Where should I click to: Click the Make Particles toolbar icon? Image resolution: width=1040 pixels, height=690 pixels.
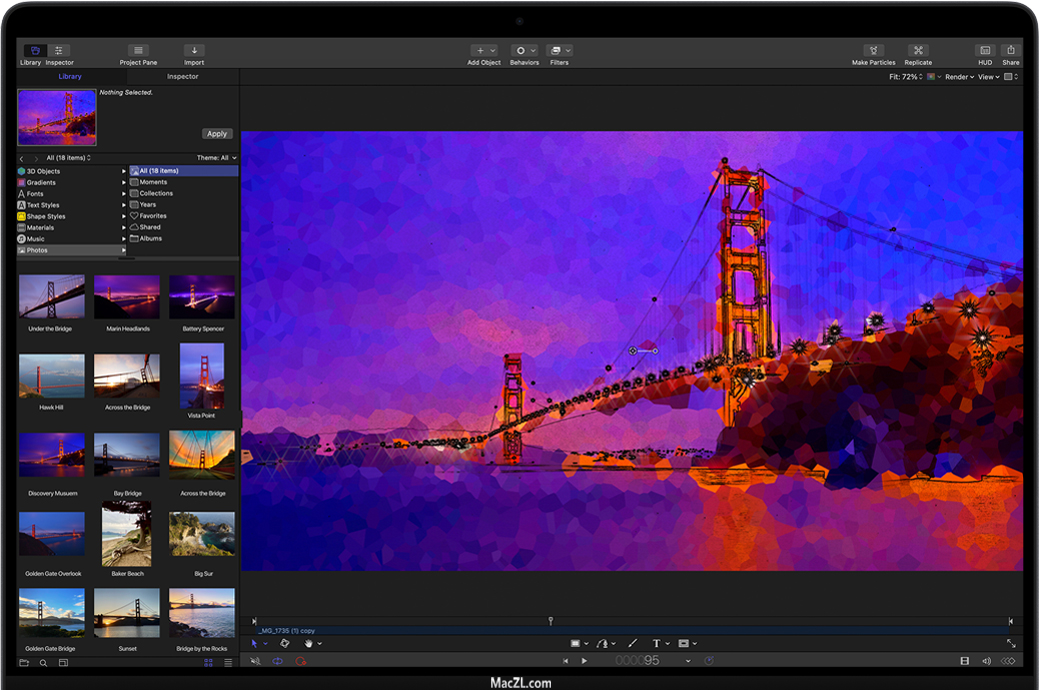click(x=873, y=51)
